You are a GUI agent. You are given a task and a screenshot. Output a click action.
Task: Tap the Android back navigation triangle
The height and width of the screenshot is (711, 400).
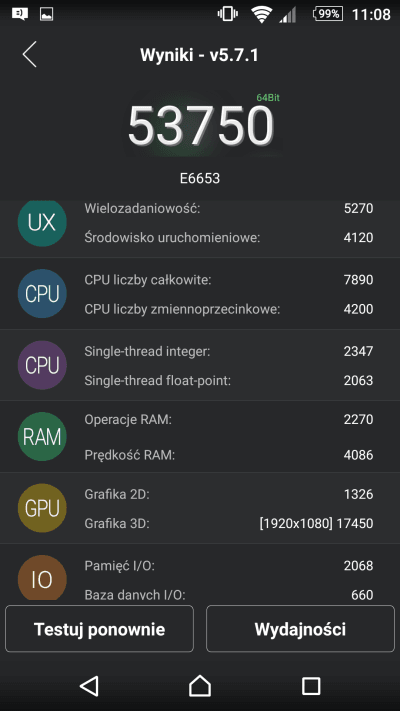[89, 686]
